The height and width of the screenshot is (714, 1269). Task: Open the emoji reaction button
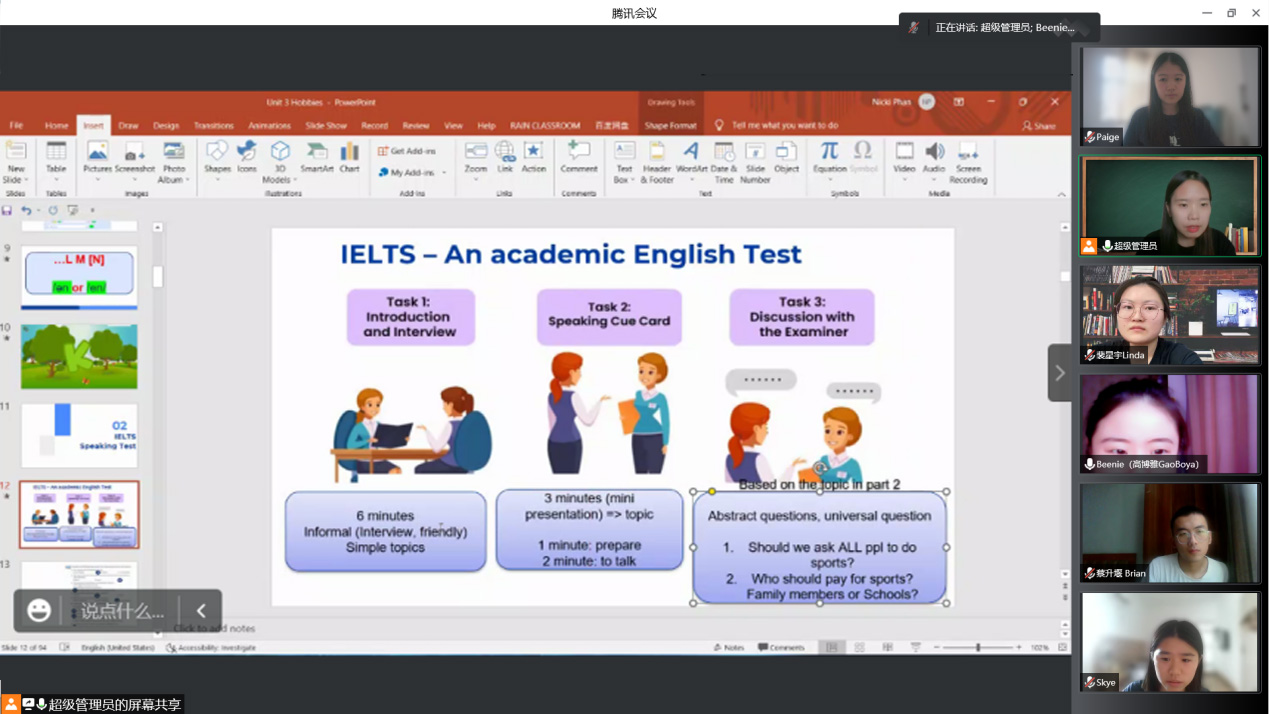[38, 610]
